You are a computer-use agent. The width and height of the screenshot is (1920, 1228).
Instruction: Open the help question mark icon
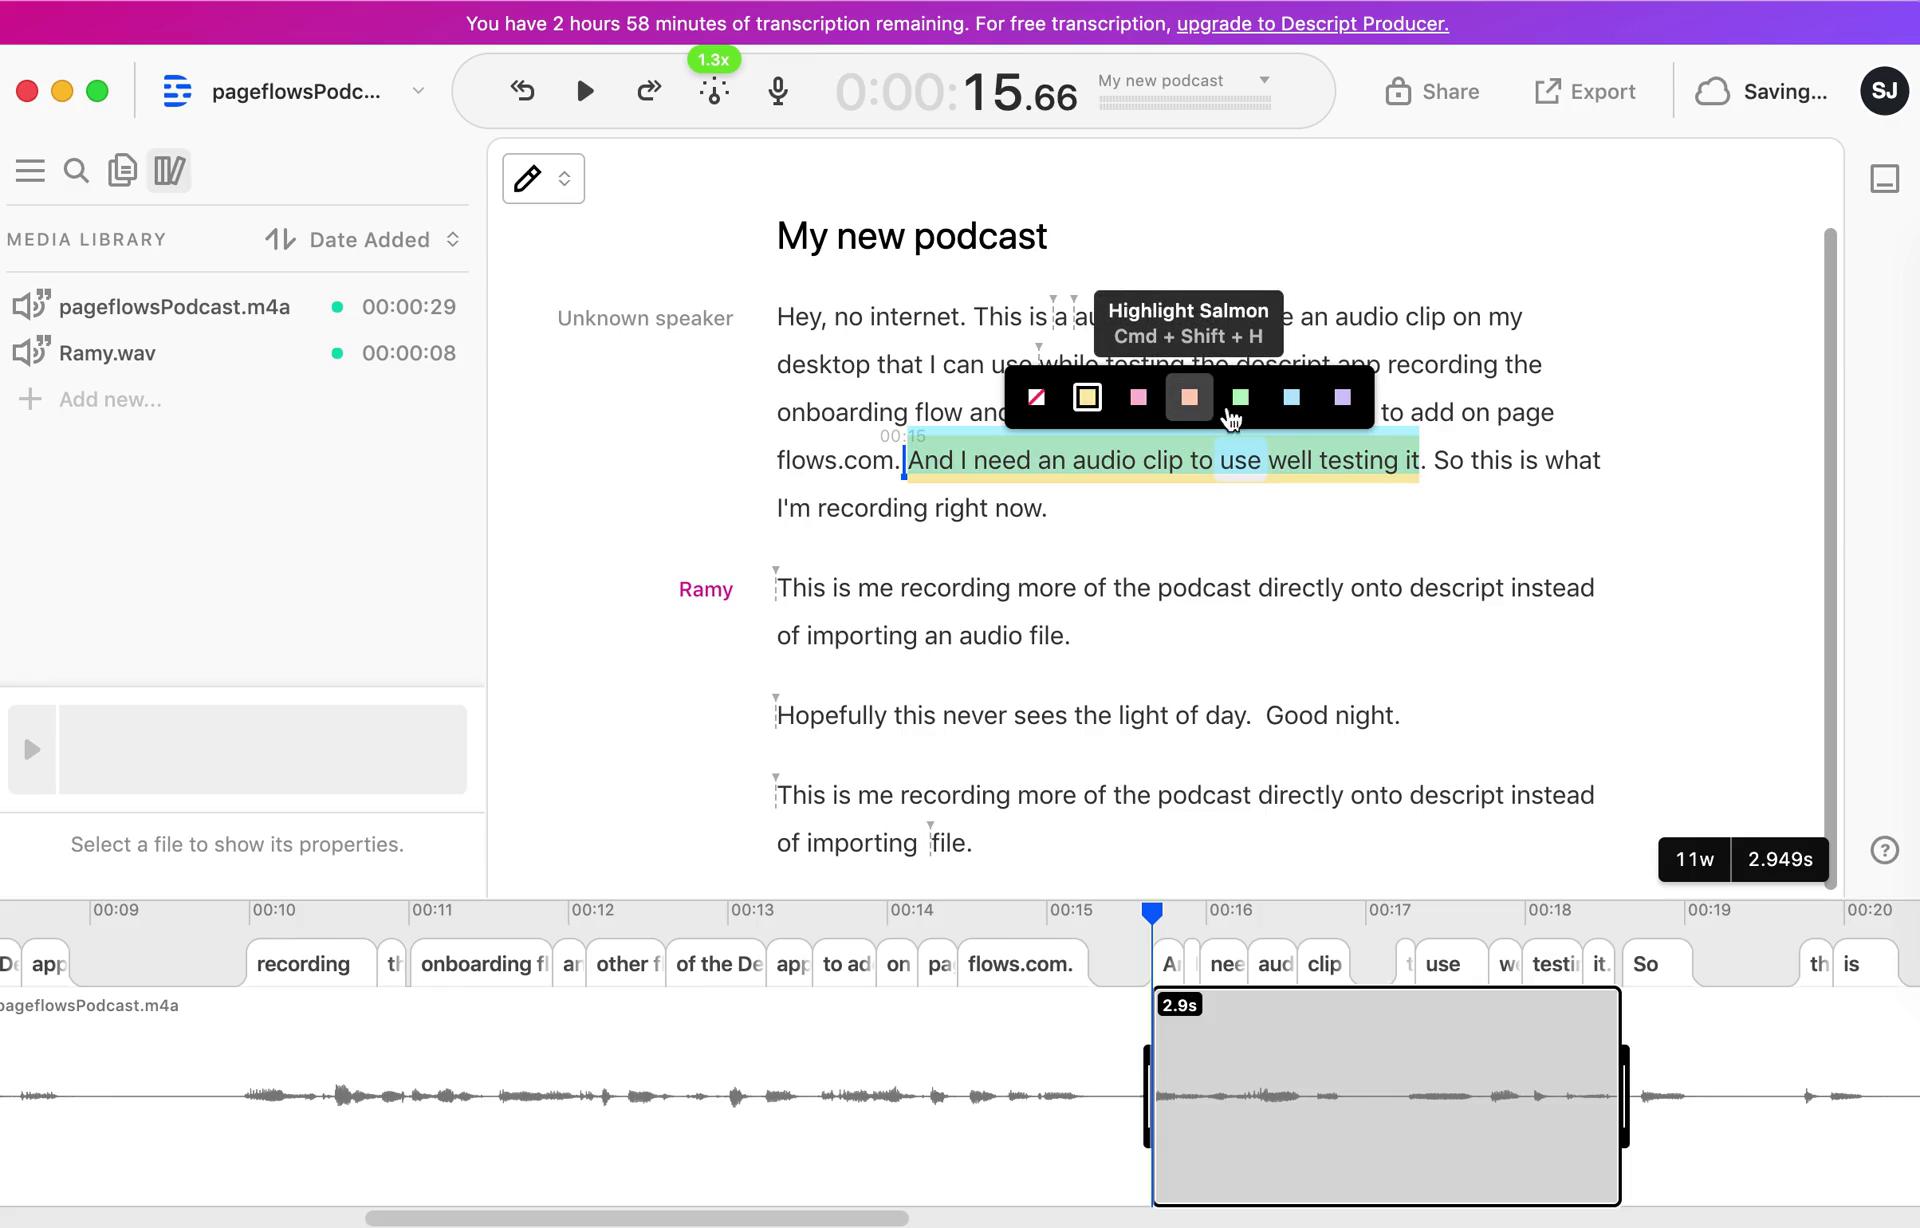click(1884, 850)
